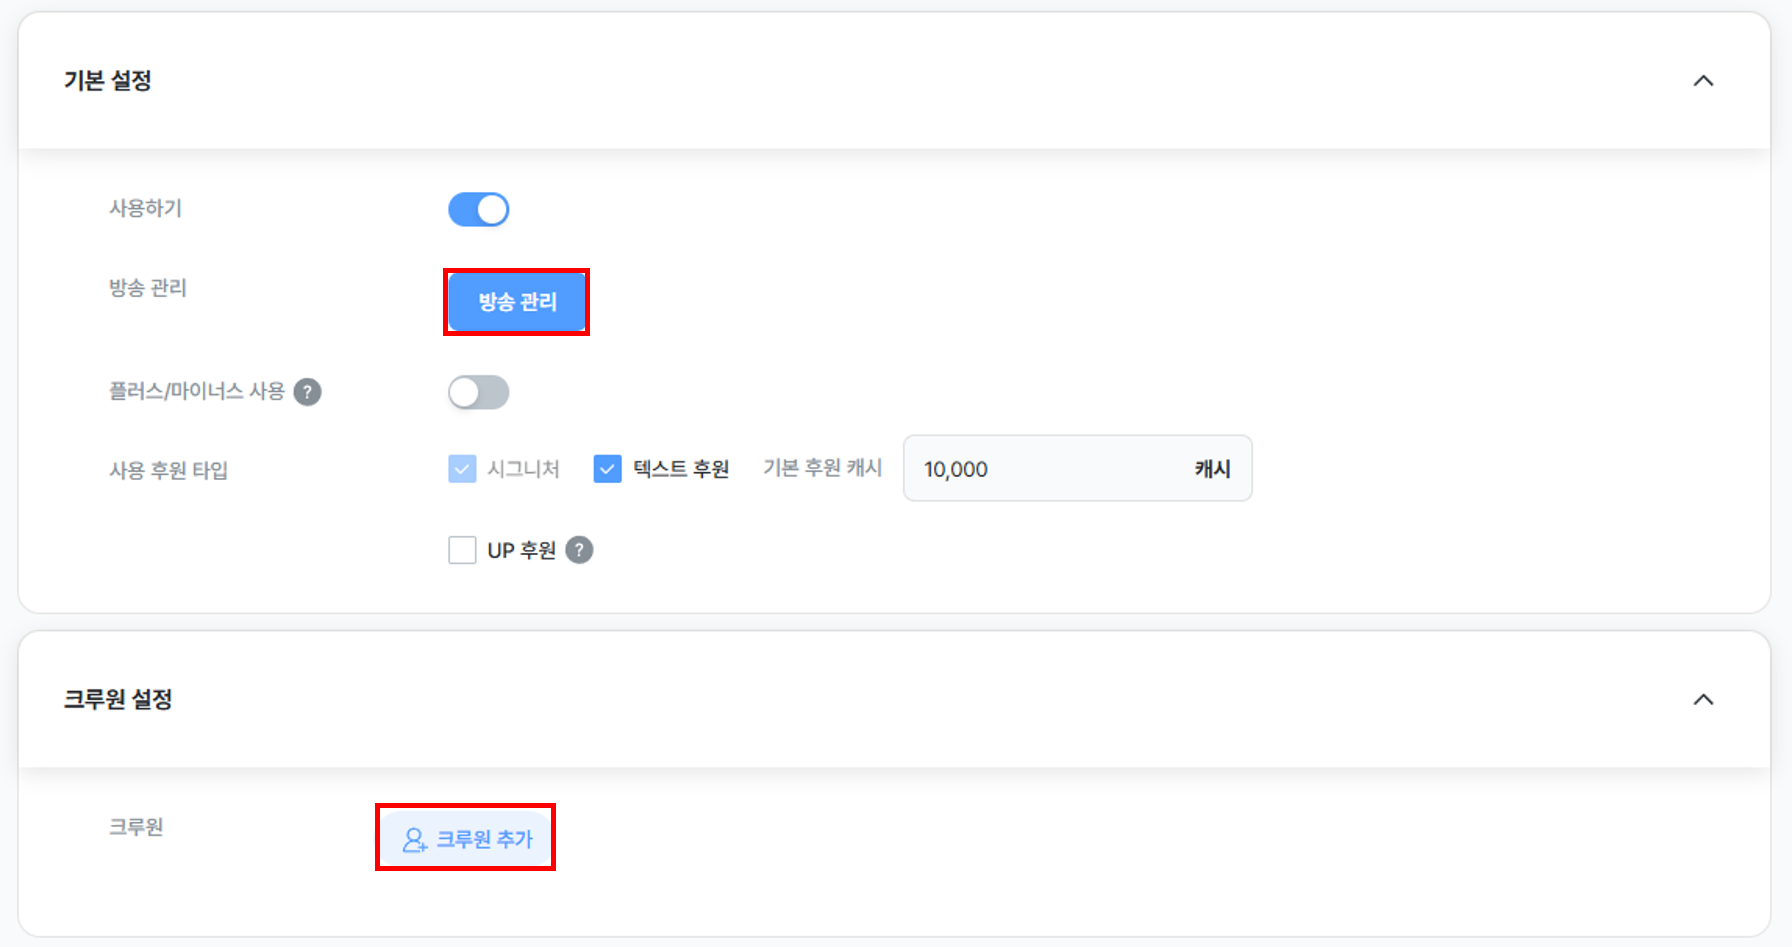Click the 크루원 추가 button
Viewport: 1792px width, 947px height.
(x=465, y=838)
